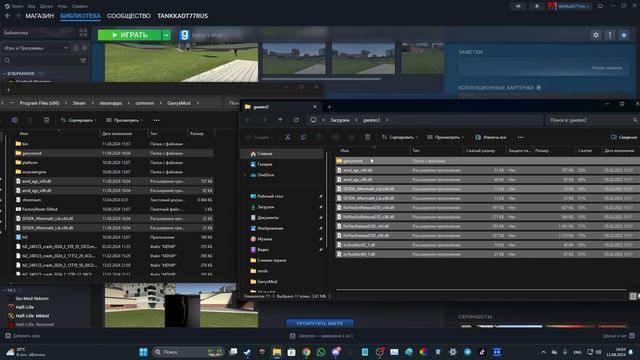Select the sourceengine folder row

point(114,172)
